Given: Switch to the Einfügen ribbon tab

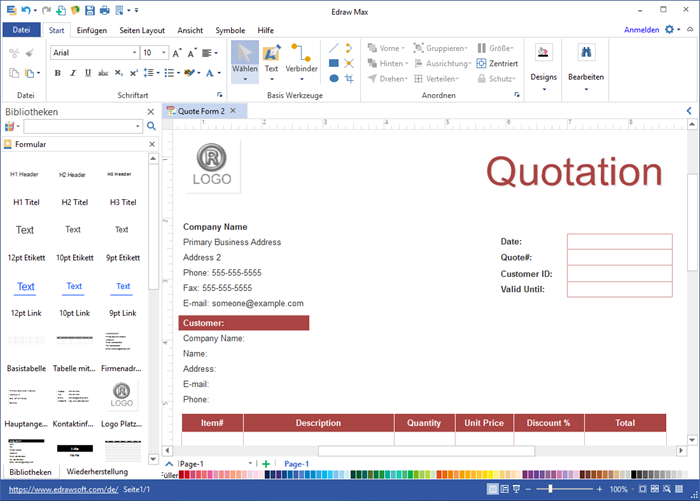Looking at the screenshot, I should [x=92, y=30].
